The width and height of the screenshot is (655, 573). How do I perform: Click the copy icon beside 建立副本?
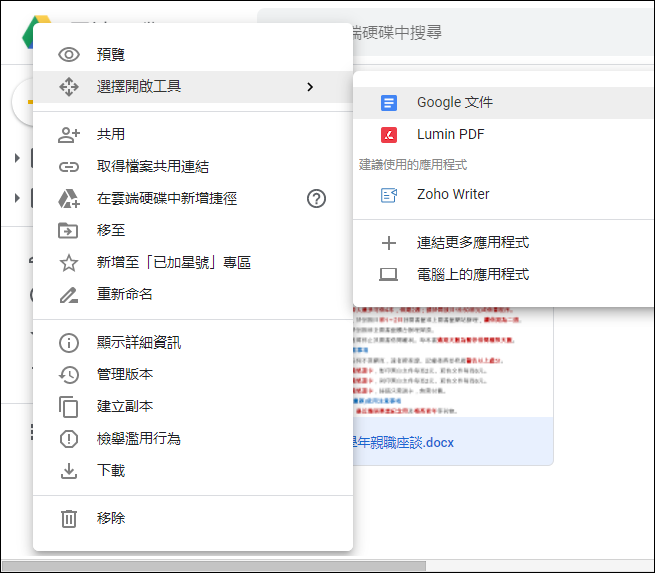point(69,407)
